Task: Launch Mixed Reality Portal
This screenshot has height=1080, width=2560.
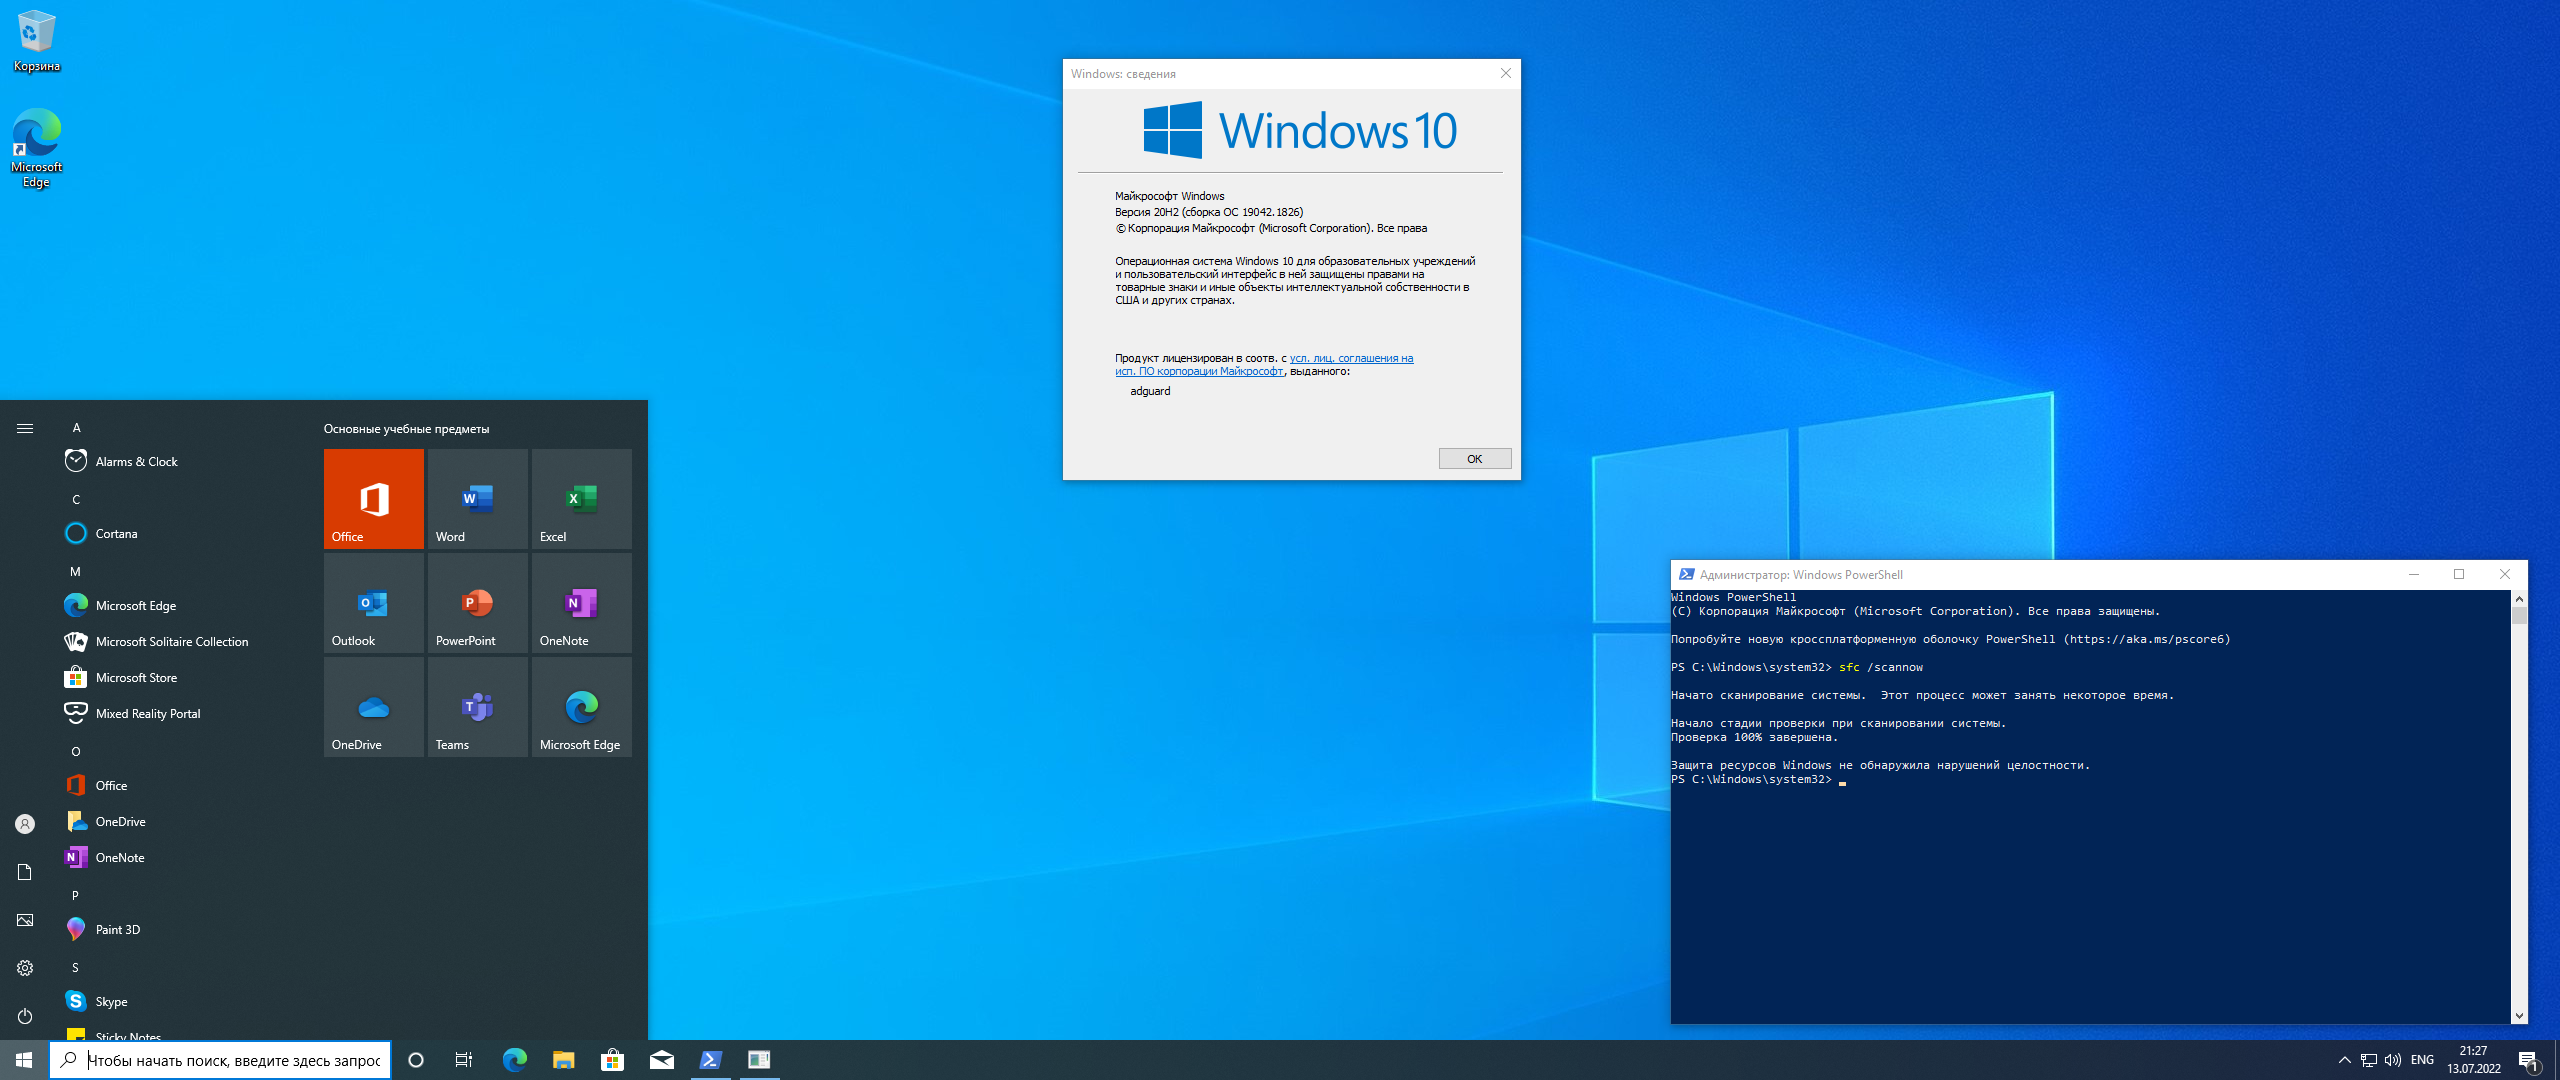Action: click(180, 713)
